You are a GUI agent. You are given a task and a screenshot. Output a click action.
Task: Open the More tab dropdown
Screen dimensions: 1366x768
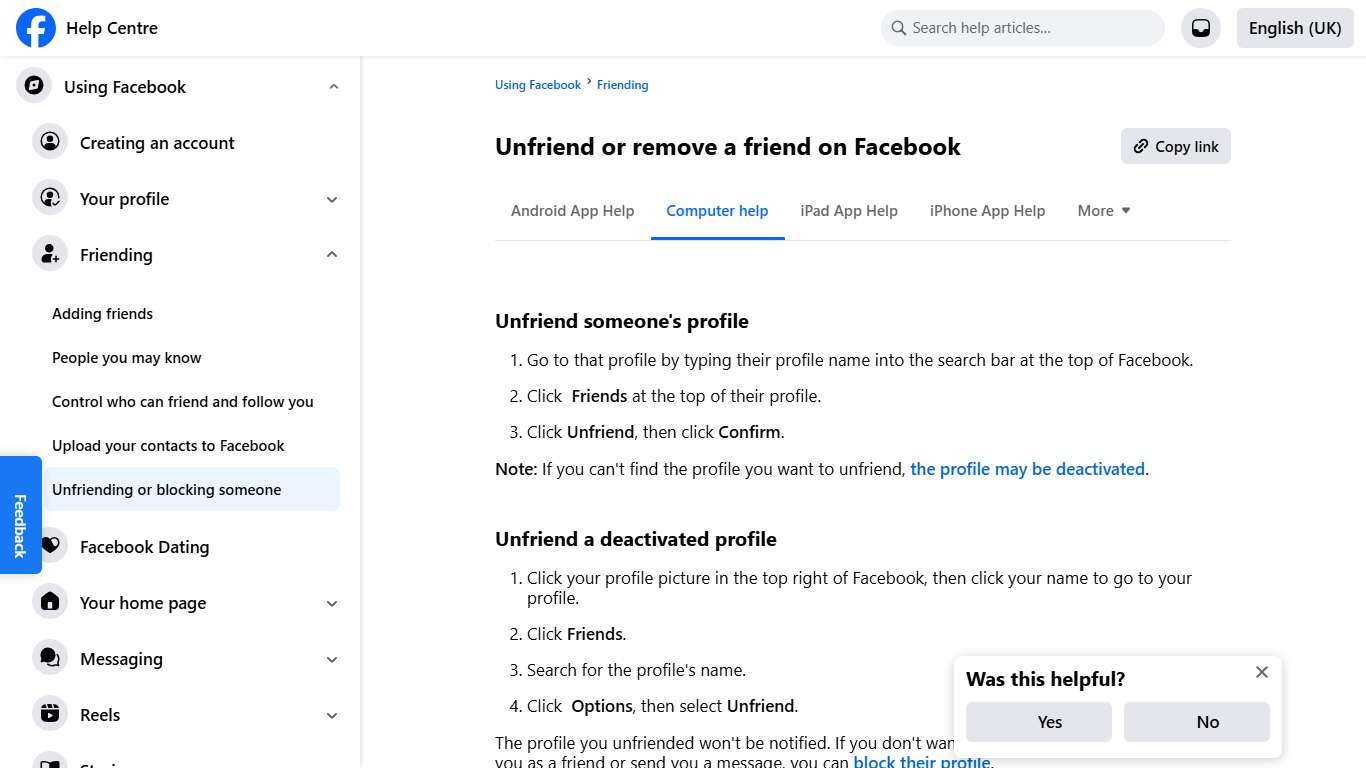coord(1103,211)
